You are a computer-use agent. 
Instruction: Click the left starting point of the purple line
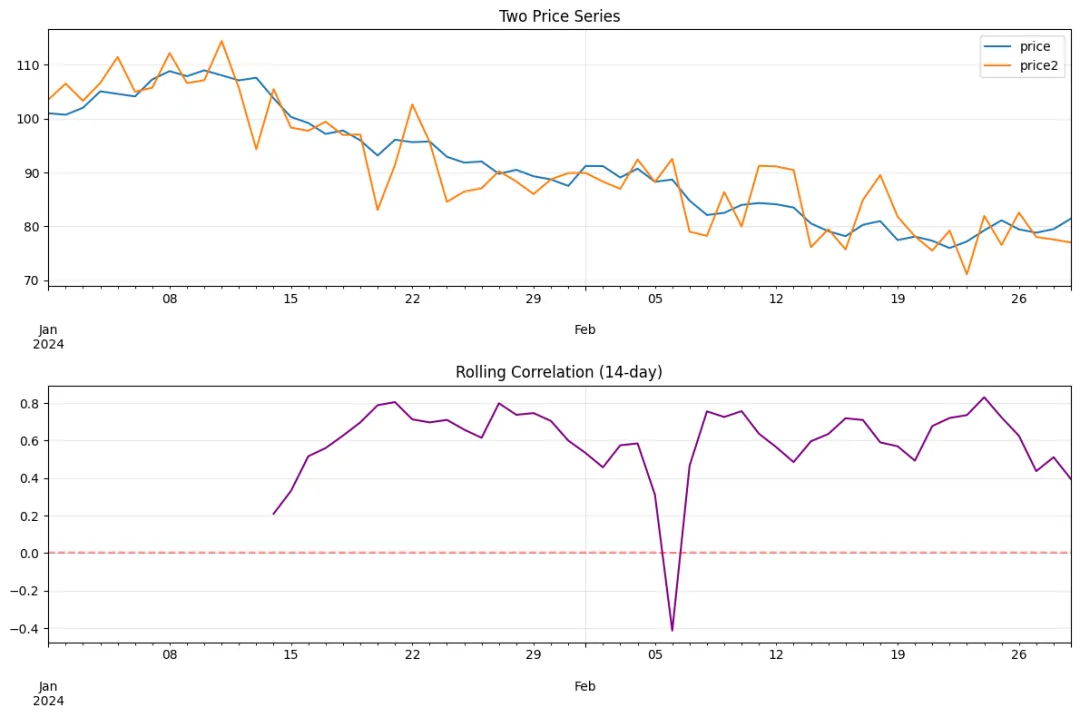pyautogui.click(x=273, y=514)
